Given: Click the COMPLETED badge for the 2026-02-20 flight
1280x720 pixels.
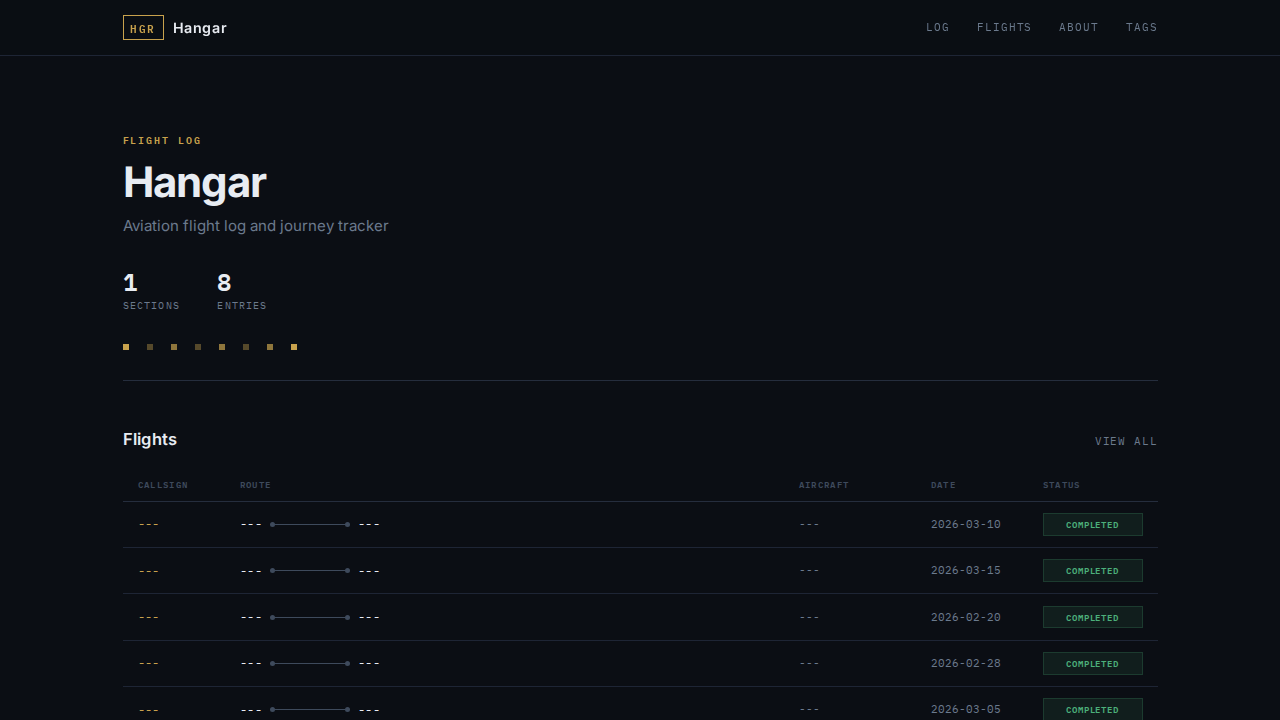Looking at the screenshot, I should point(1092,618).
